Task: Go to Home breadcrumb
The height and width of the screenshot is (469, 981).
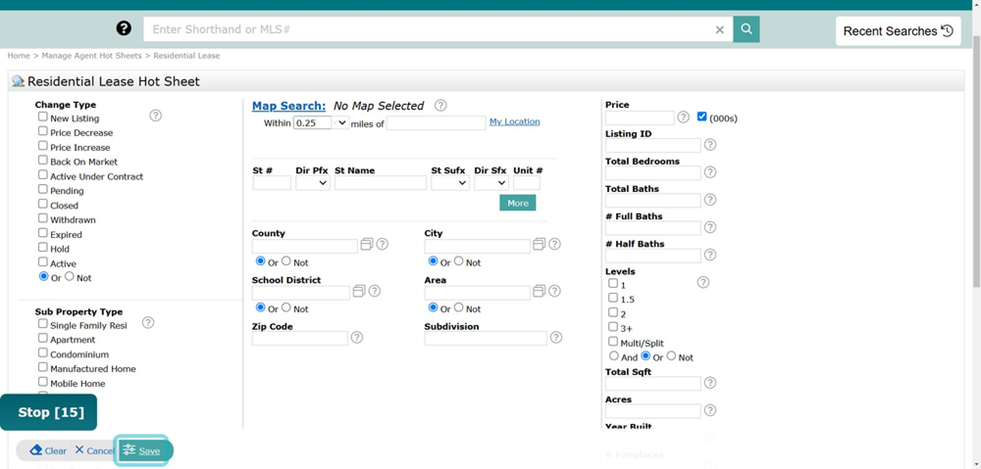Action: pos(19,56)
